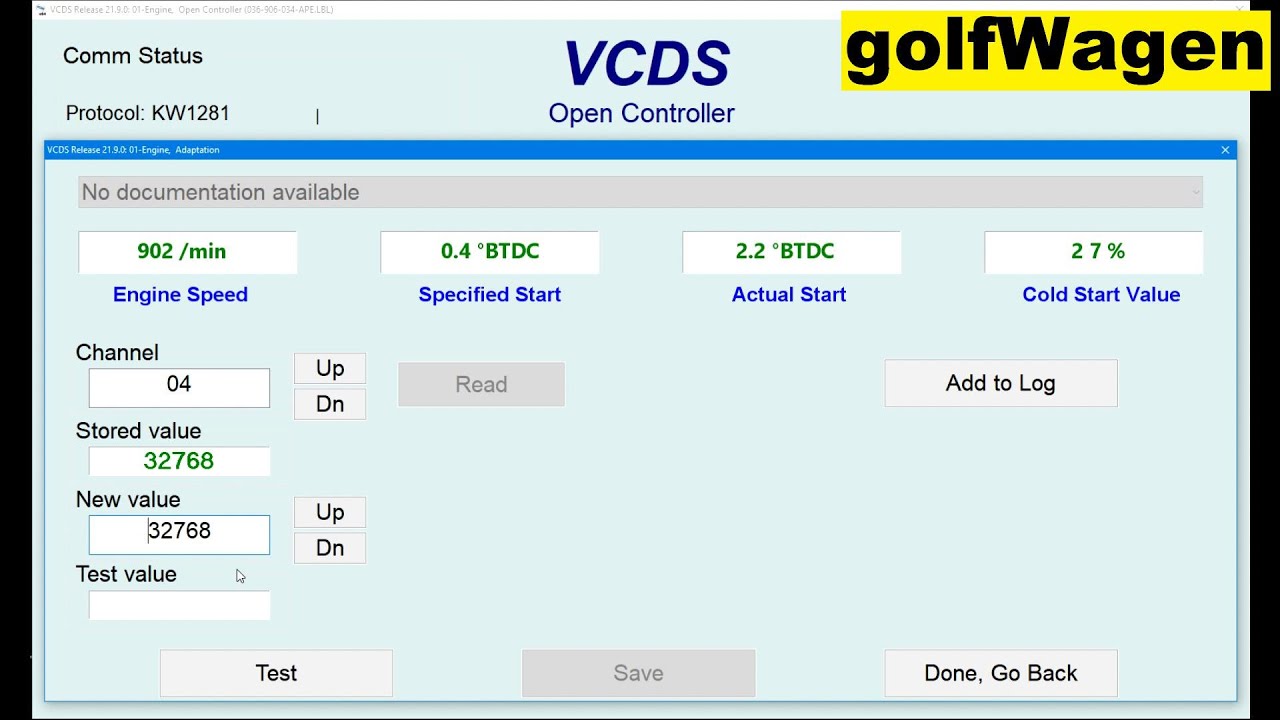Focus the Channel input field
Viewport: 1280px width, 720px height.
point(179,387)
